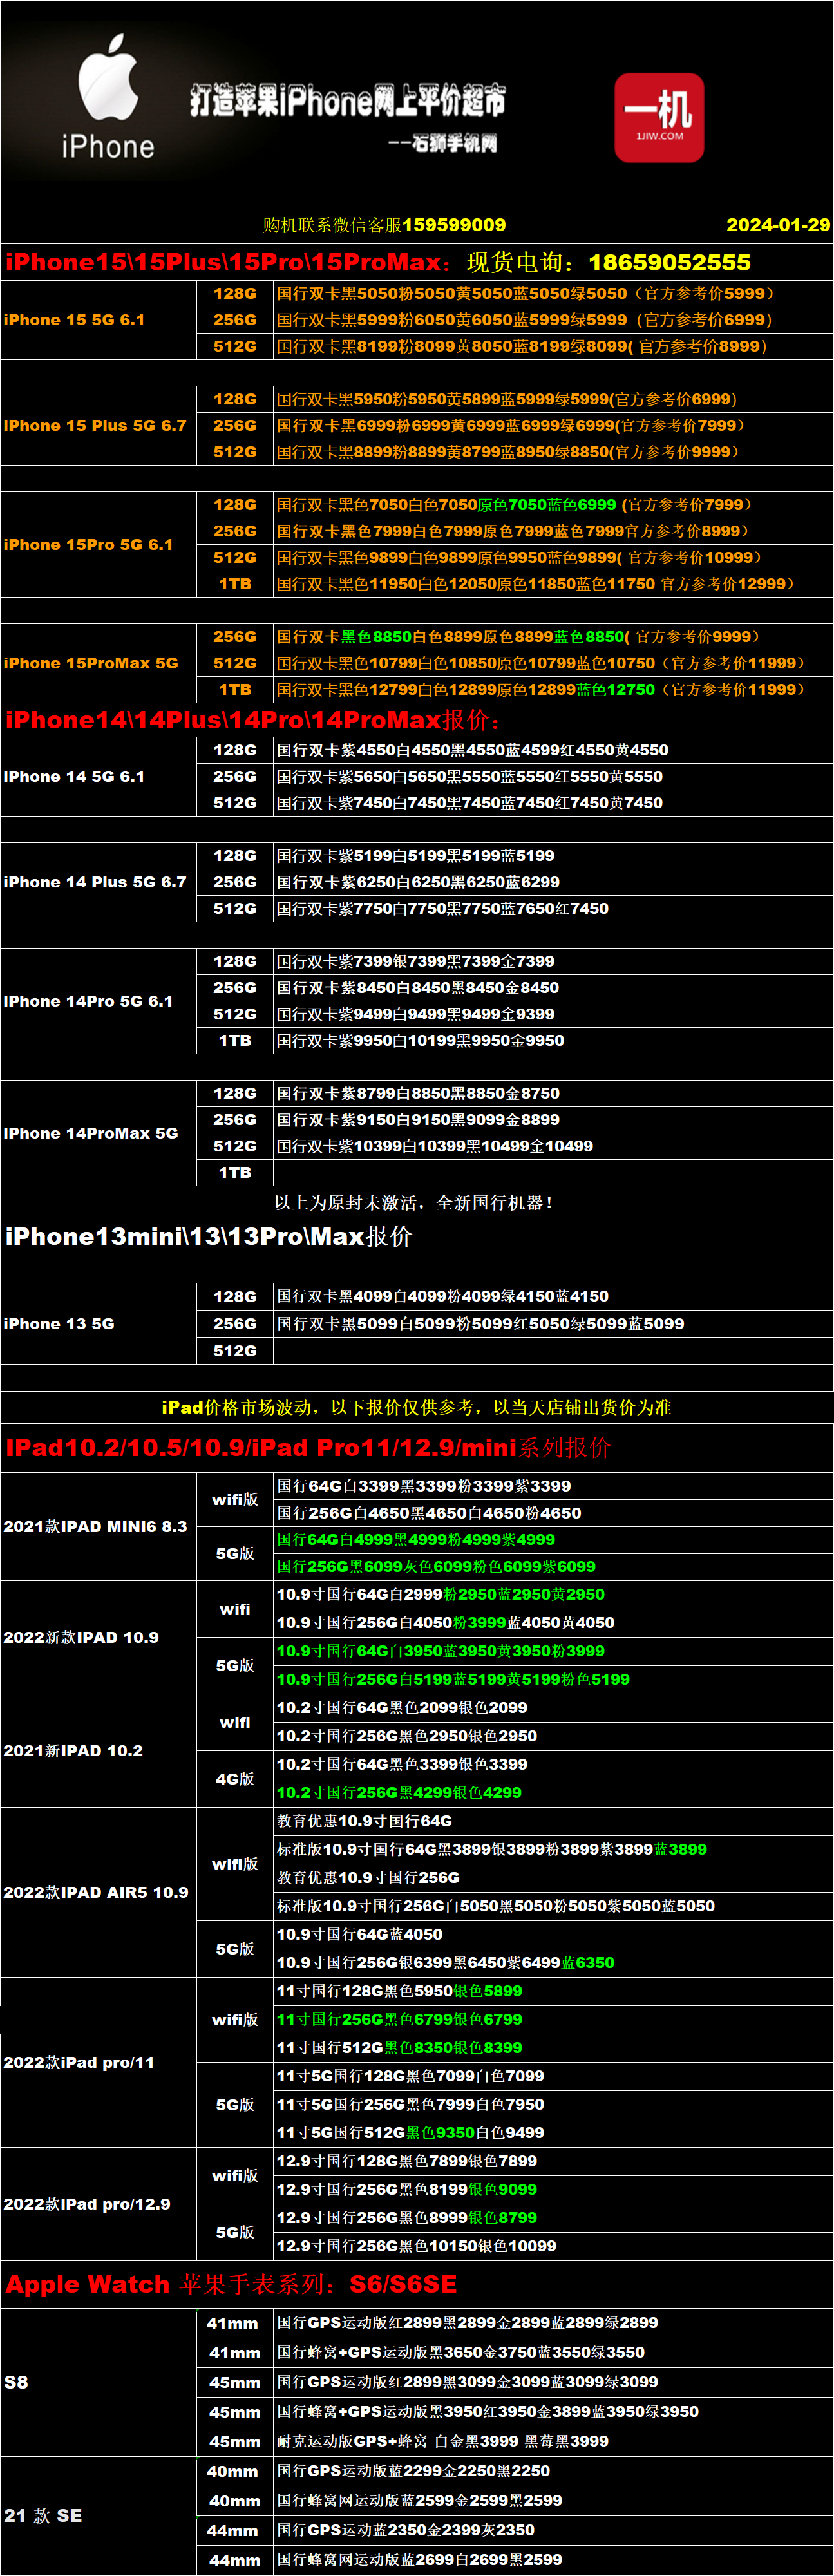Select the WeChat contact text 159599009
Screen dimensions: 834x2576
[x=454, y=225]
